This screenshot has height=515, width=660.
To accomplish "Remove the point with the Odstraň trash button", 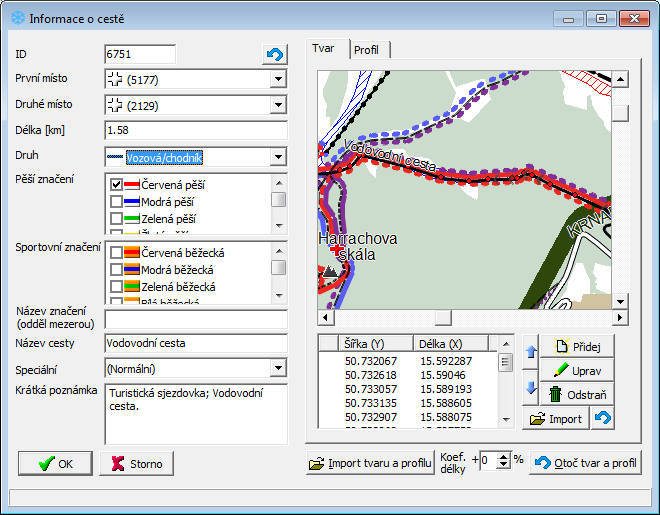I will pyautogui.click(x=577, y=395).
